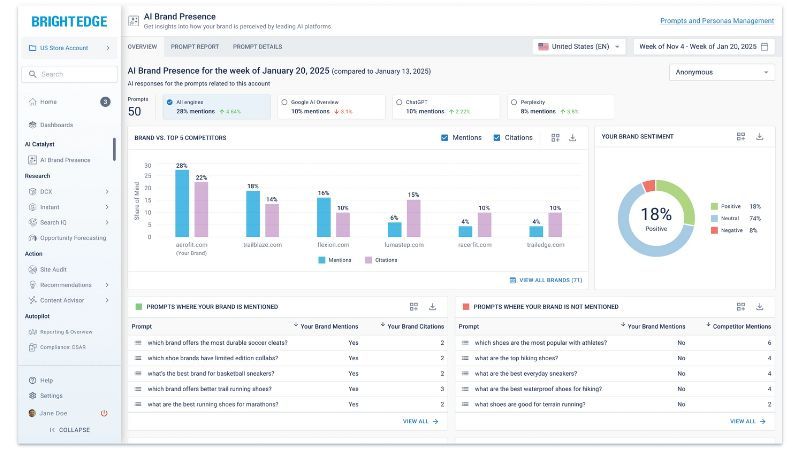The height and width of the screenshot is (450, 800).
Task: Click the Positive green legend swatch
Action: coord(714,207)
